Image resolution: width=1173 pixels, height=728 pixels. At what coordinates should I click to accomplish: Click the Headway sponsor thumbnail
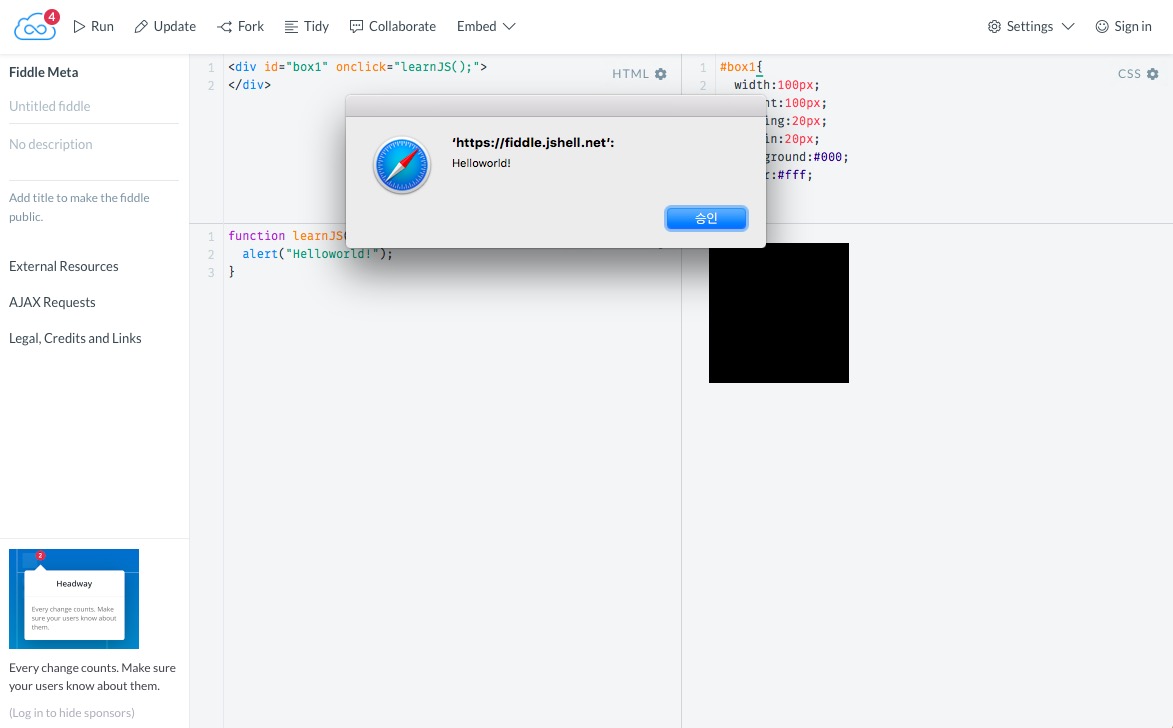coord(74,599)
